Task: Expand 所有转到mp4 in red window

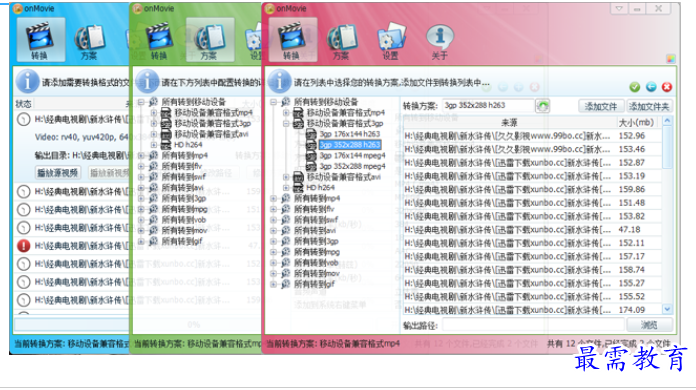Action: coord(274,198)
